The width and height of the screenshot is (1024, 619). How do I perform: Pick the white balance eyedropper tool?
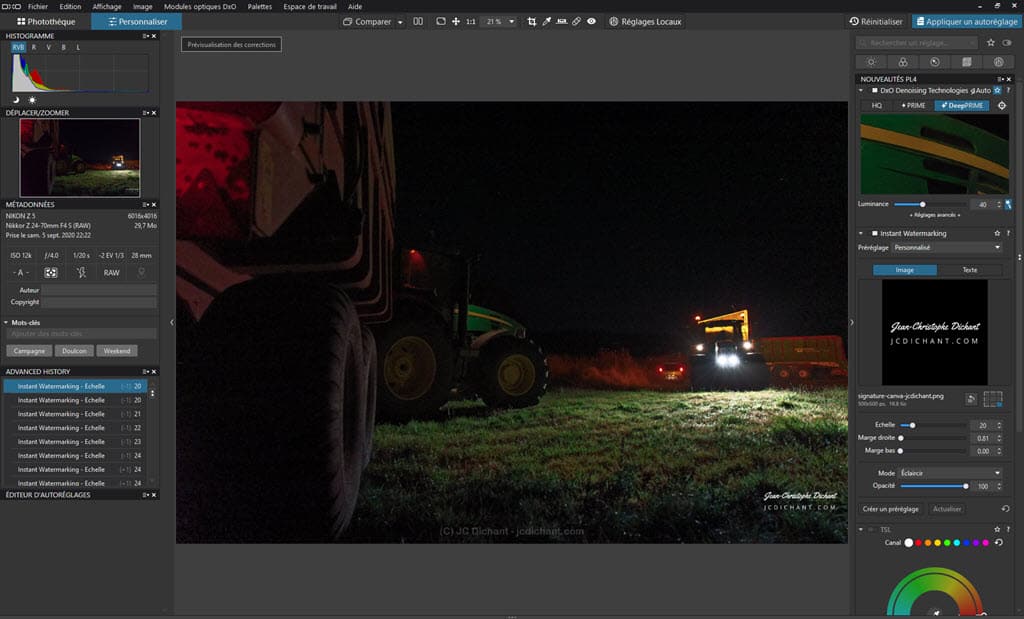[x=547, y=22]
